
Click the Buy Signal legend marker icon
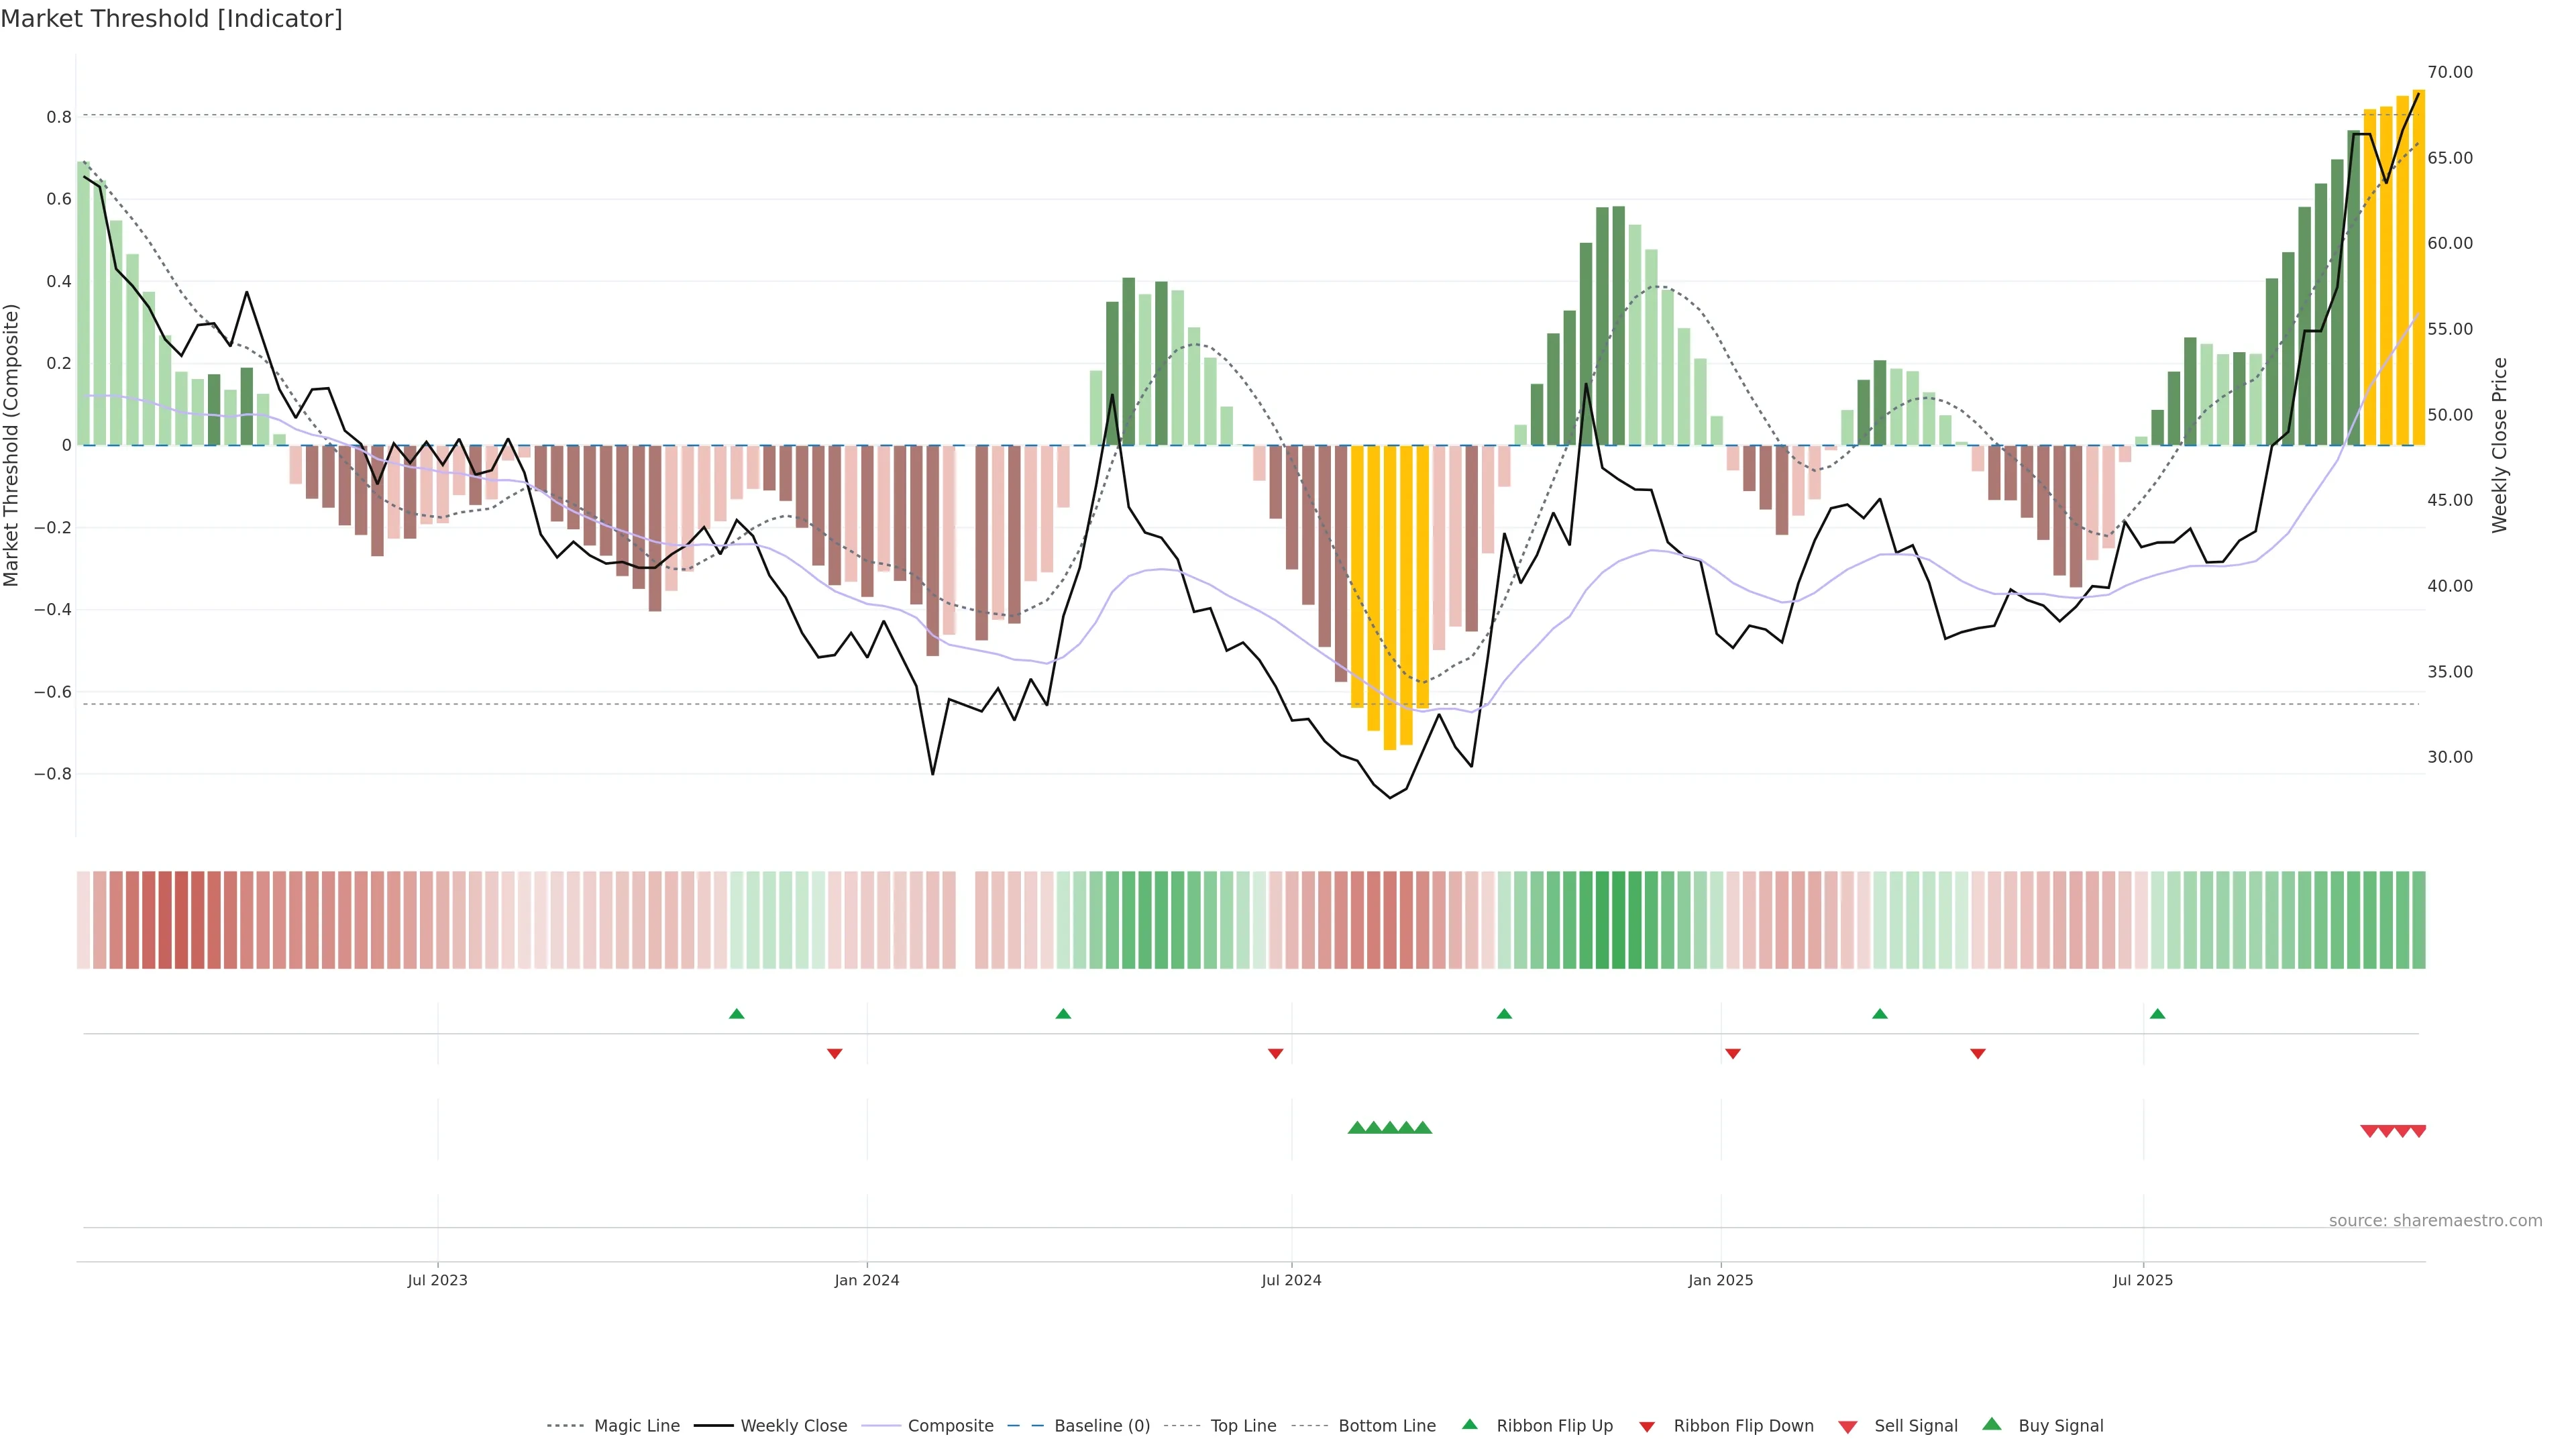[x=1992, y=1424]
